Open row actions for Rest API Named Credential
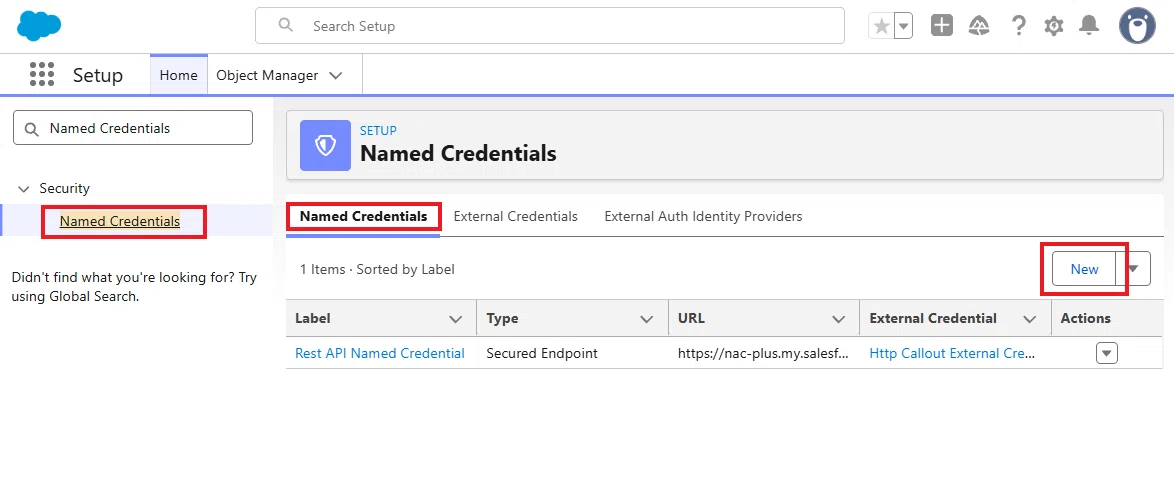 (x=1107, y=353)
